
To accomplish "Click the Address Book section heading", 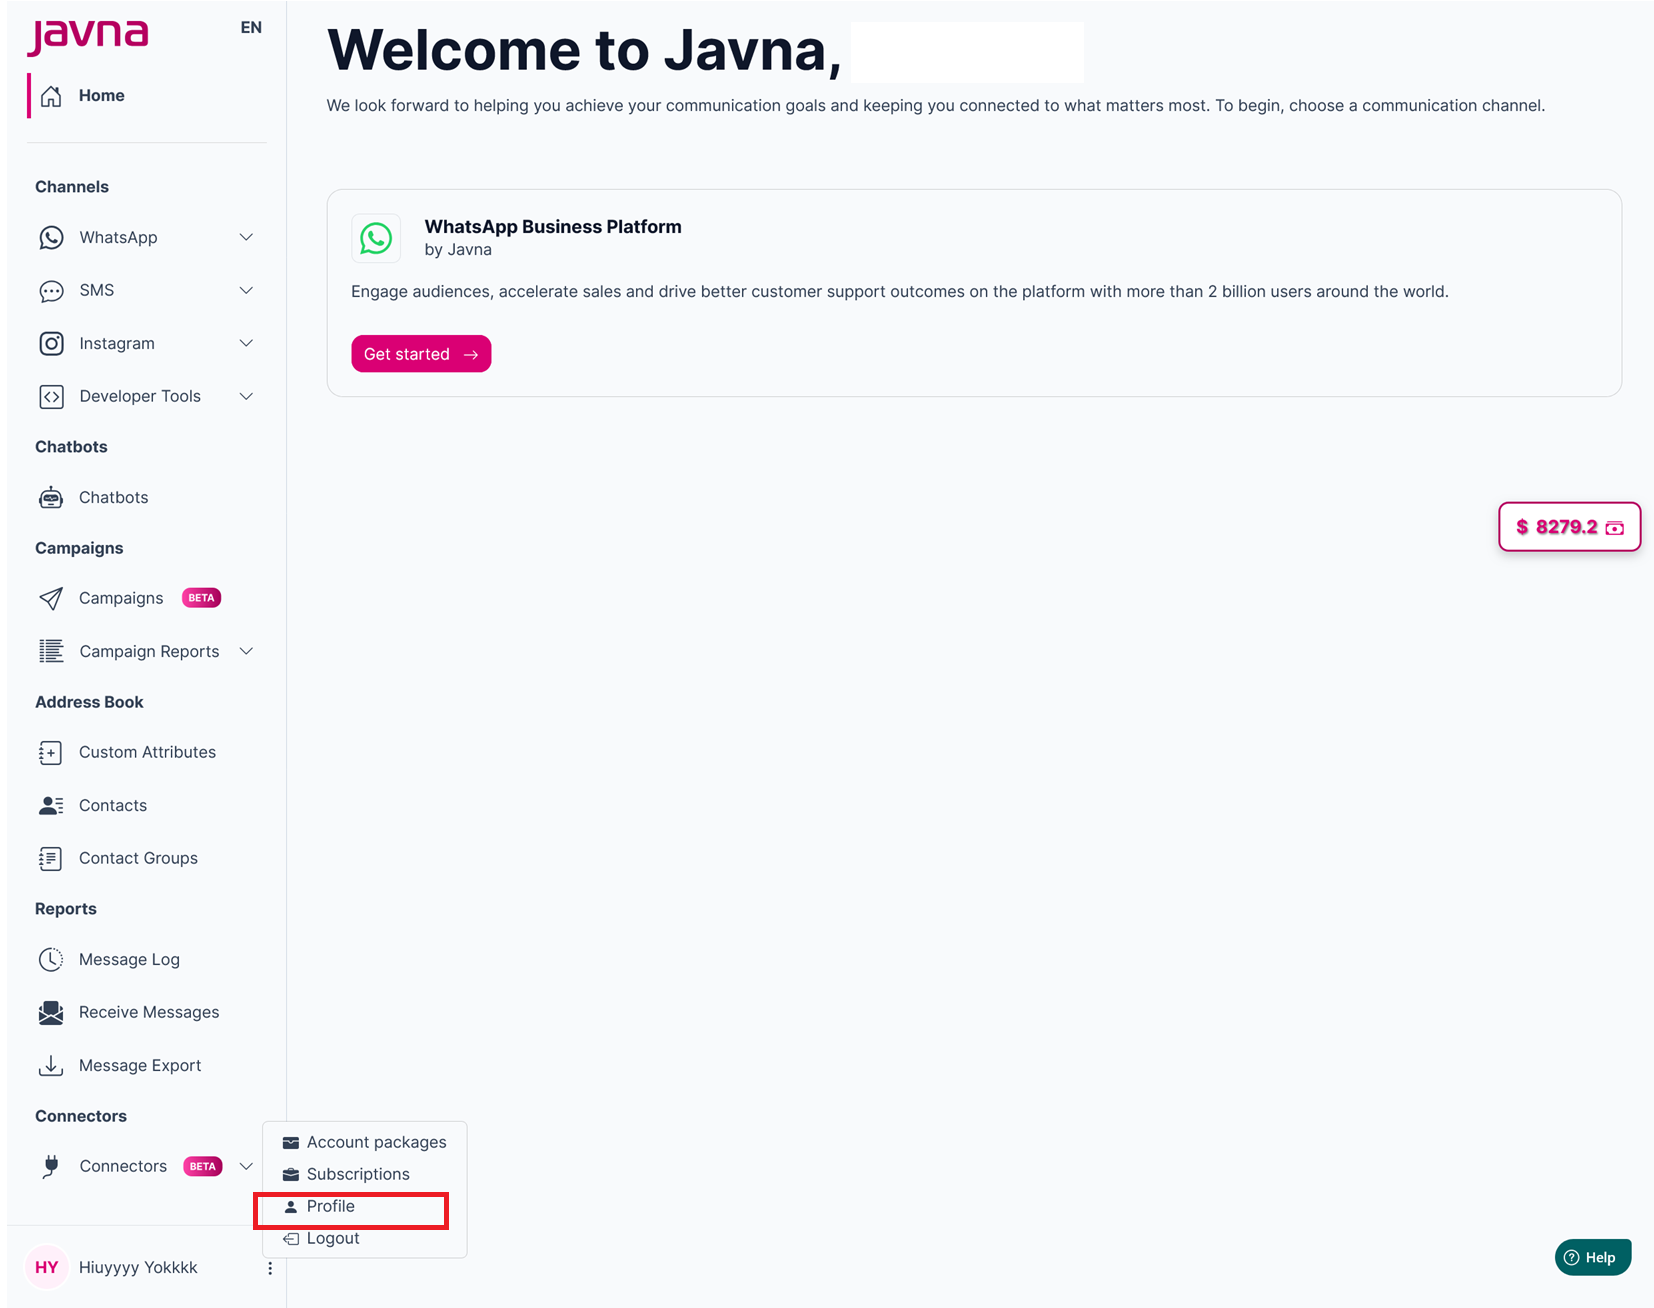I will [89, 702].
